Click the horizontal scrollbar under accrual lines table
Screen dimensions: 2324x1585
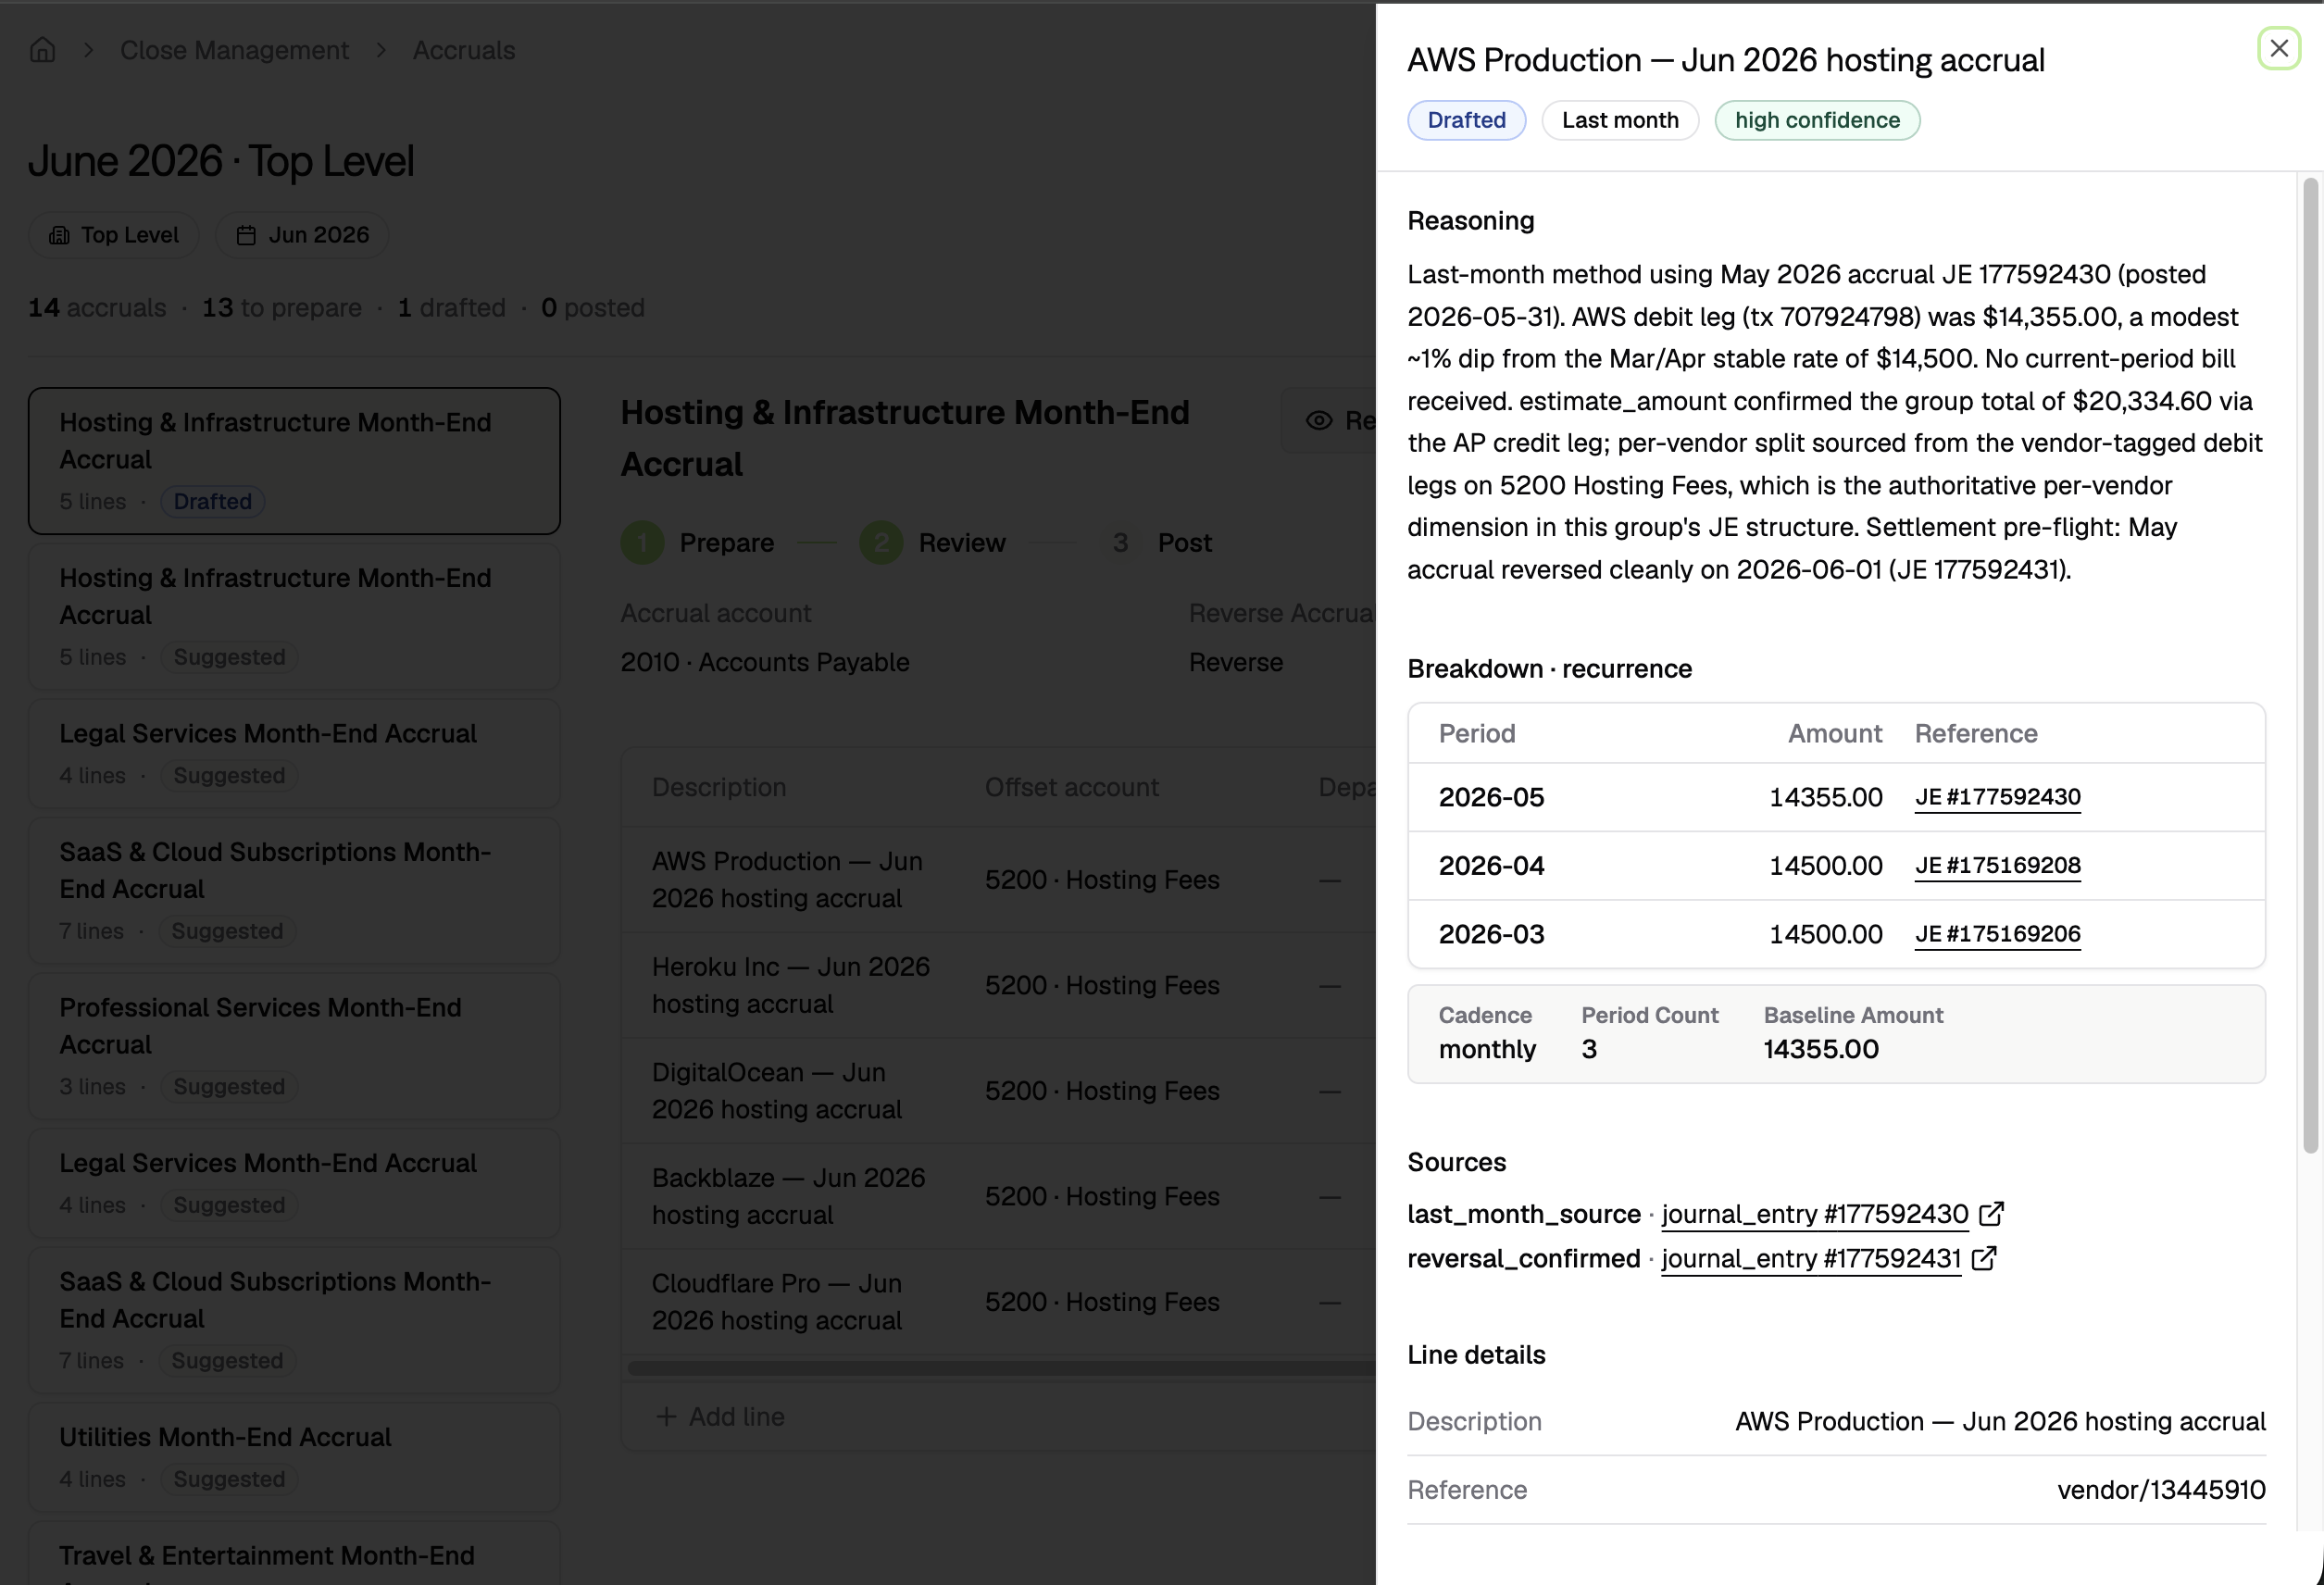pyautogui.click(x=1000, y=1367)
